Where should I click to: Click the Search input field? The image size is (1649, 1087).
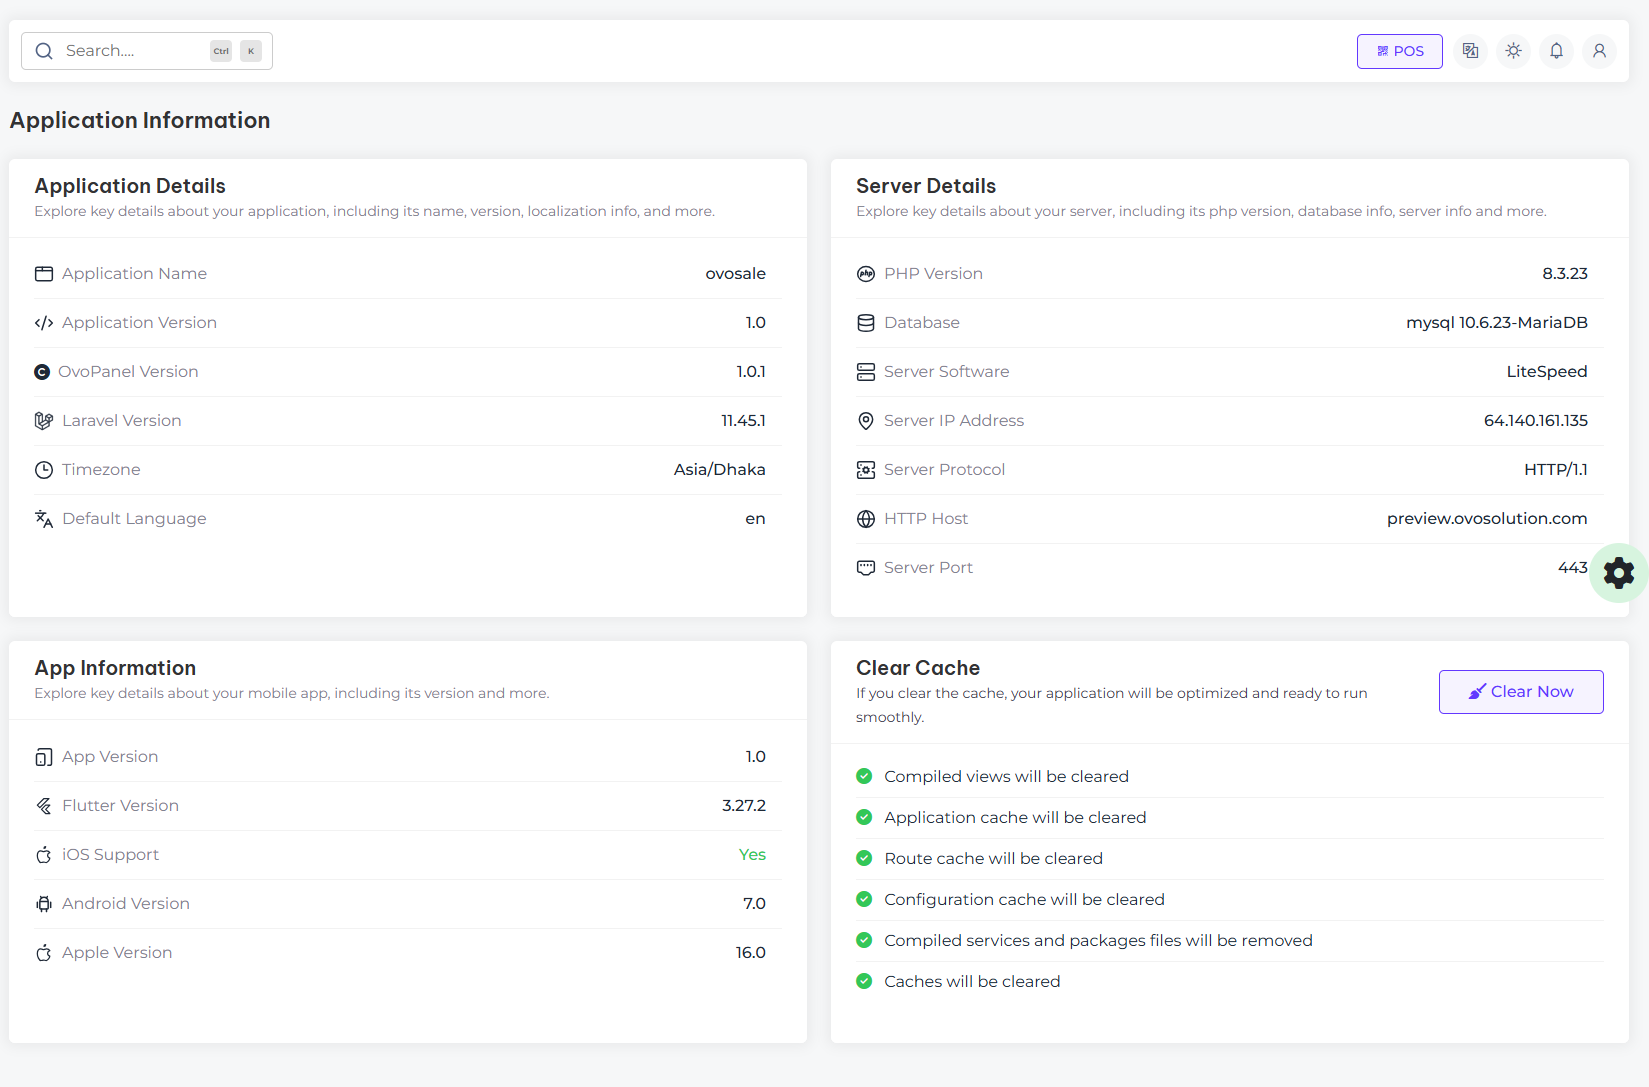(130, 51)
